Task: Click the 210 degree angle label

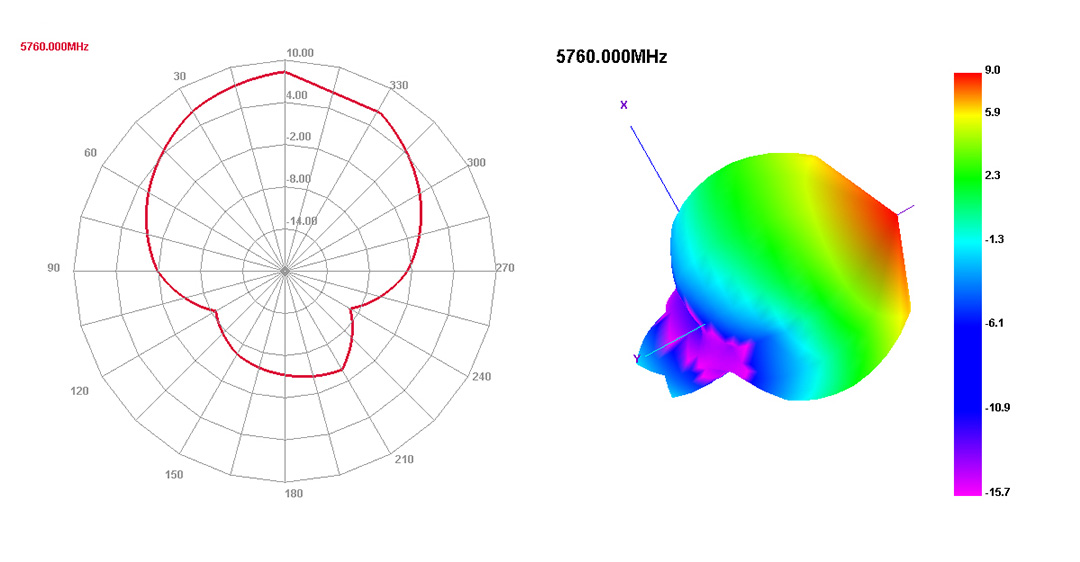Action: [x=404, y=459]
